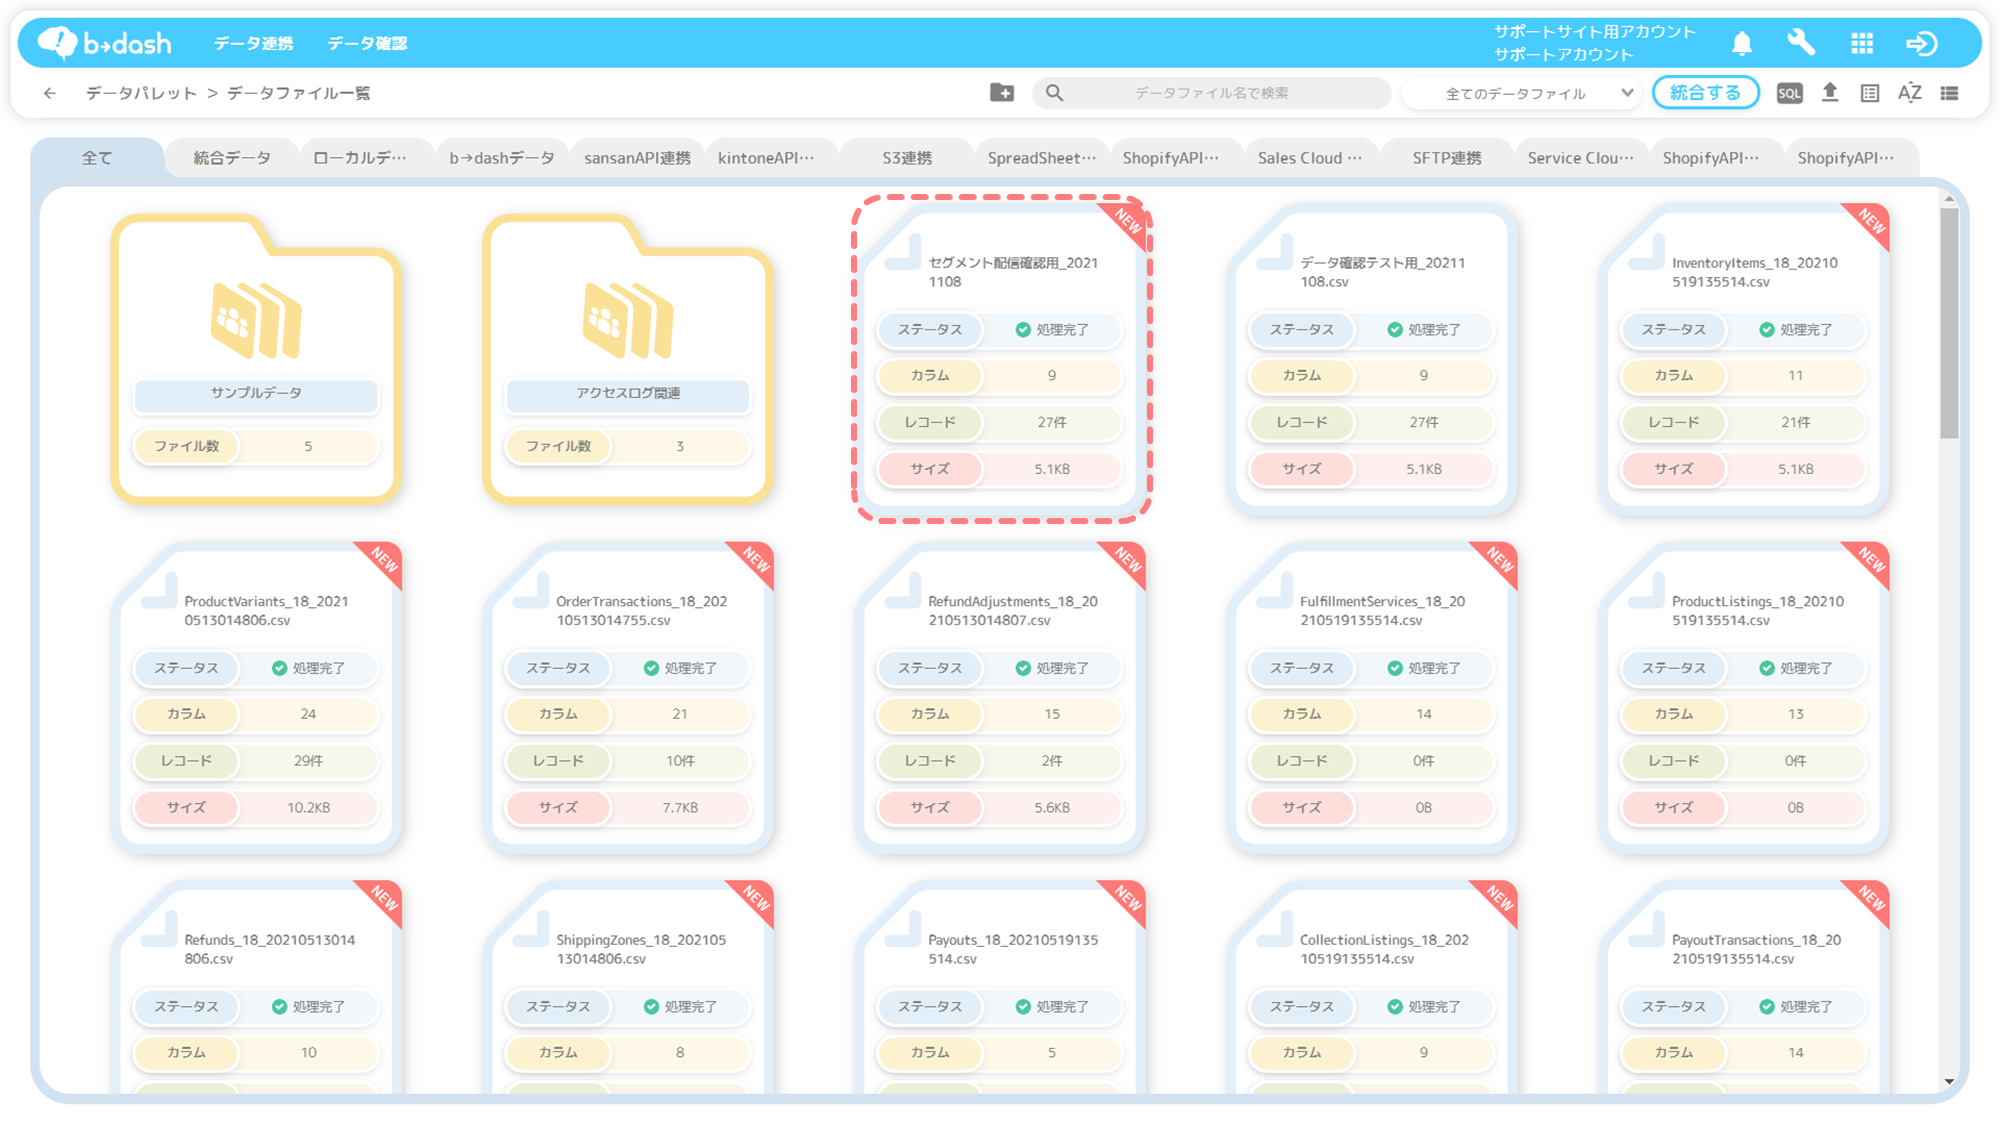Select the SFTP連携 tab
Viewport: 2000px width, 1125px height.
1447,158
